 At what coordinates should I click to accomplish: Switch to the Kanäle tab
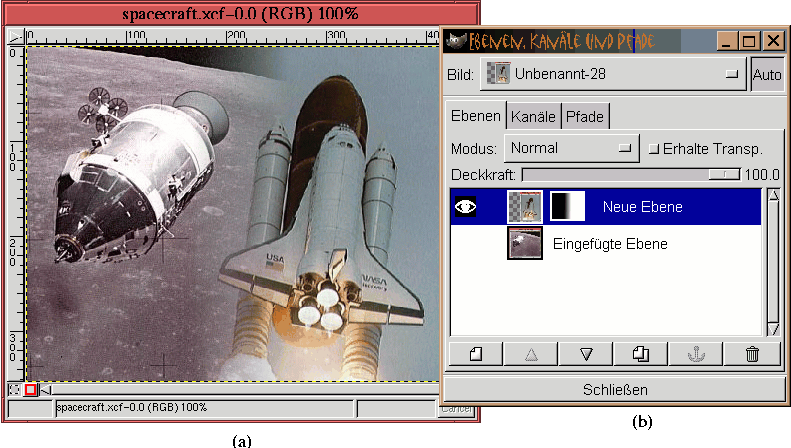533,116
